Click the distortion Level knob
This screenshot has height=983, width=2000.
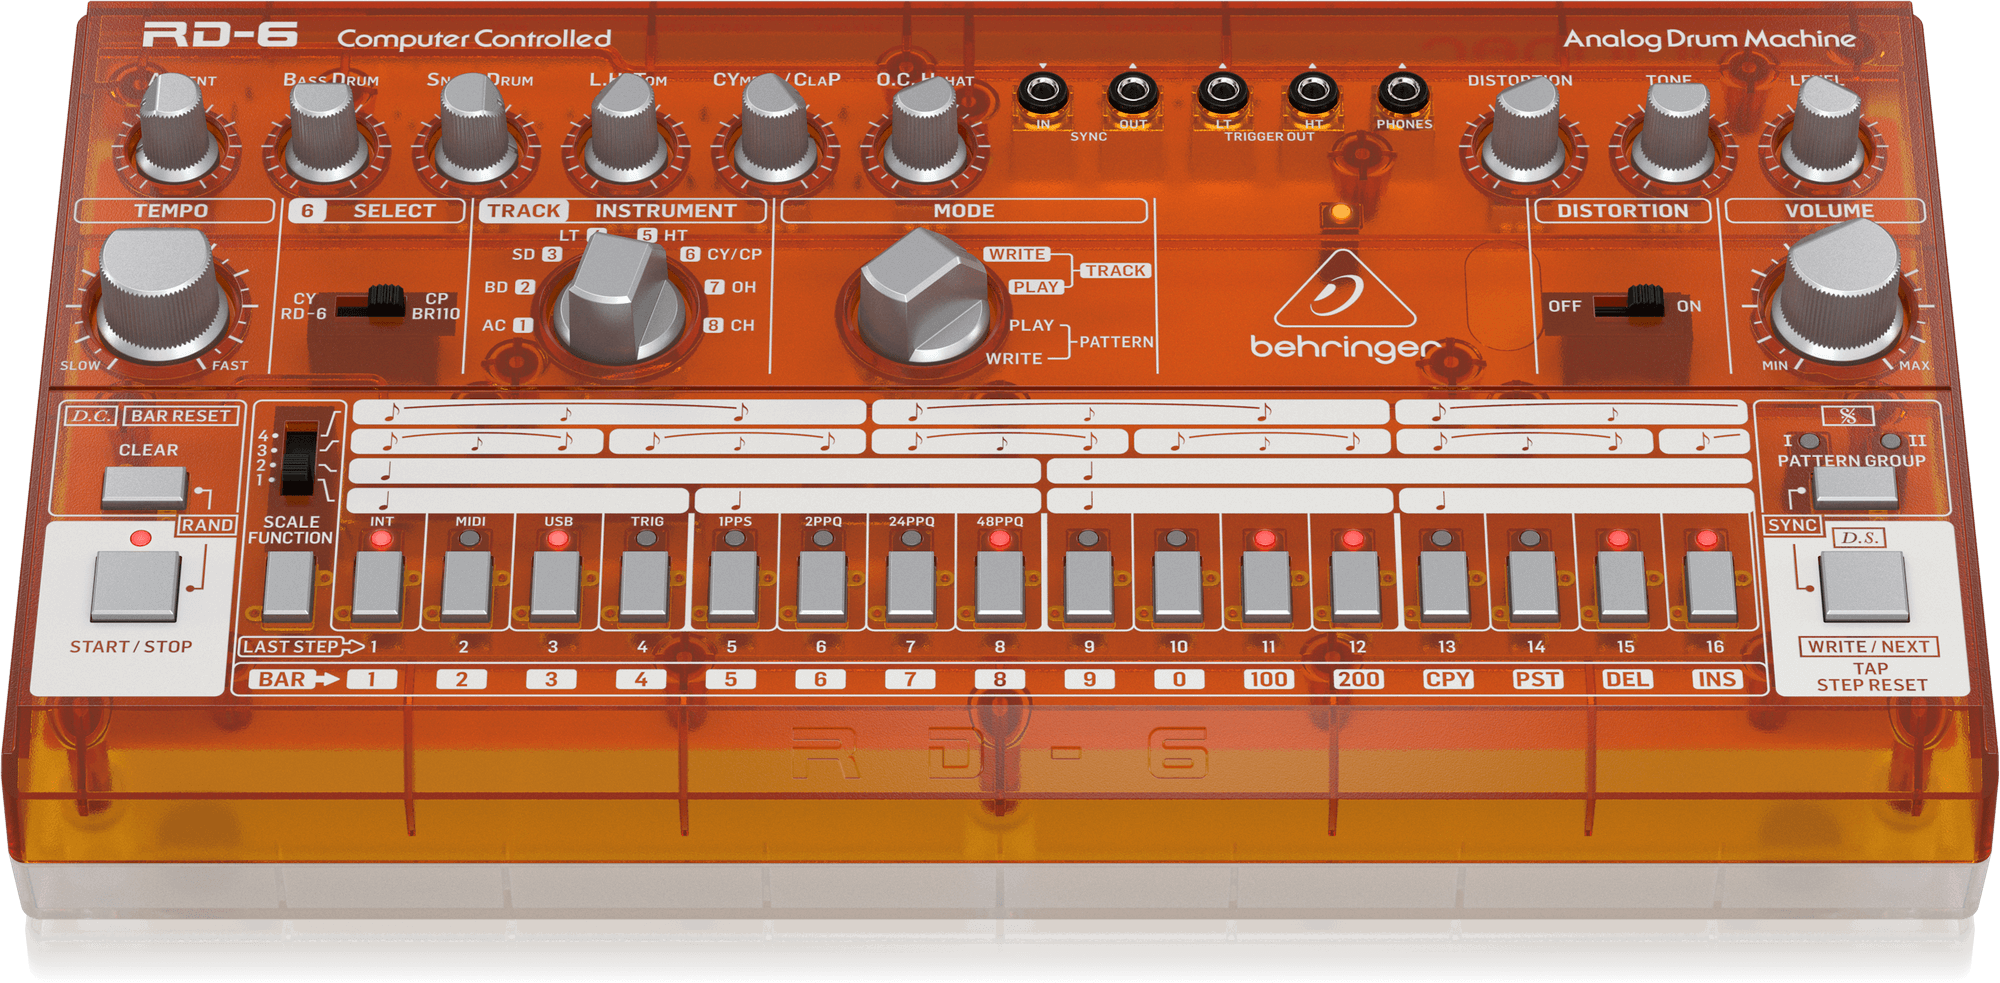coord(1824,130)
